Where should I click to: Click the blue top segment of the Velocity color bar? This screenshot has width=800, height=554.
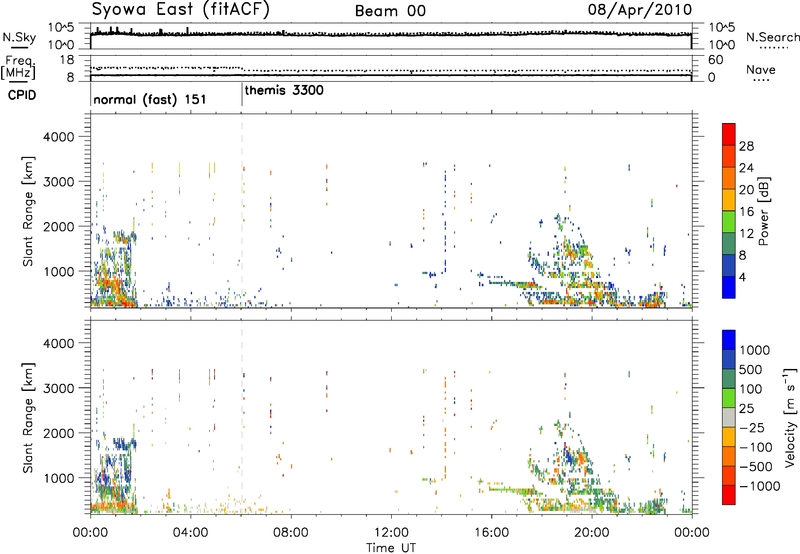[729, 340]
